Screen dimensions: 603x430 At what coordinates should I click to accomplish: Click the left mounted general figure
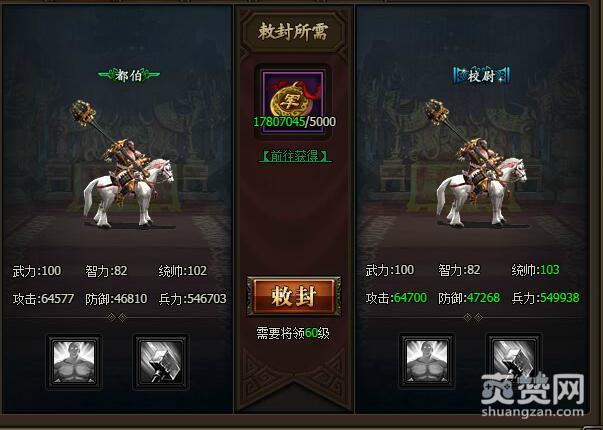pyautogui.click(x=123, y=165)
